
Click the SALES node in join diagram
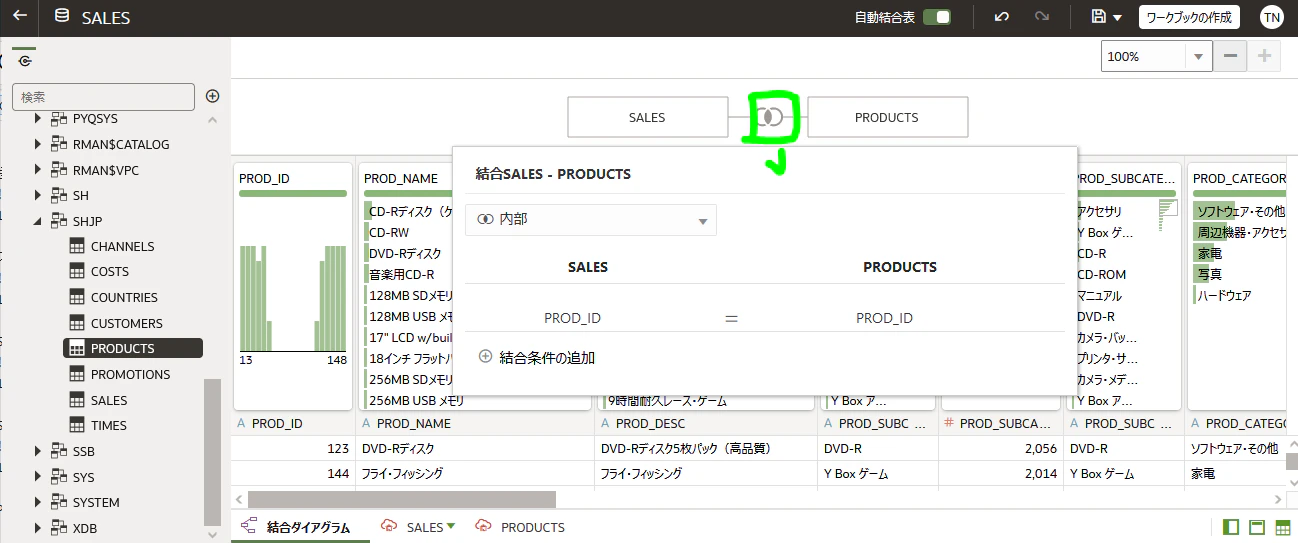click(647, 117)
